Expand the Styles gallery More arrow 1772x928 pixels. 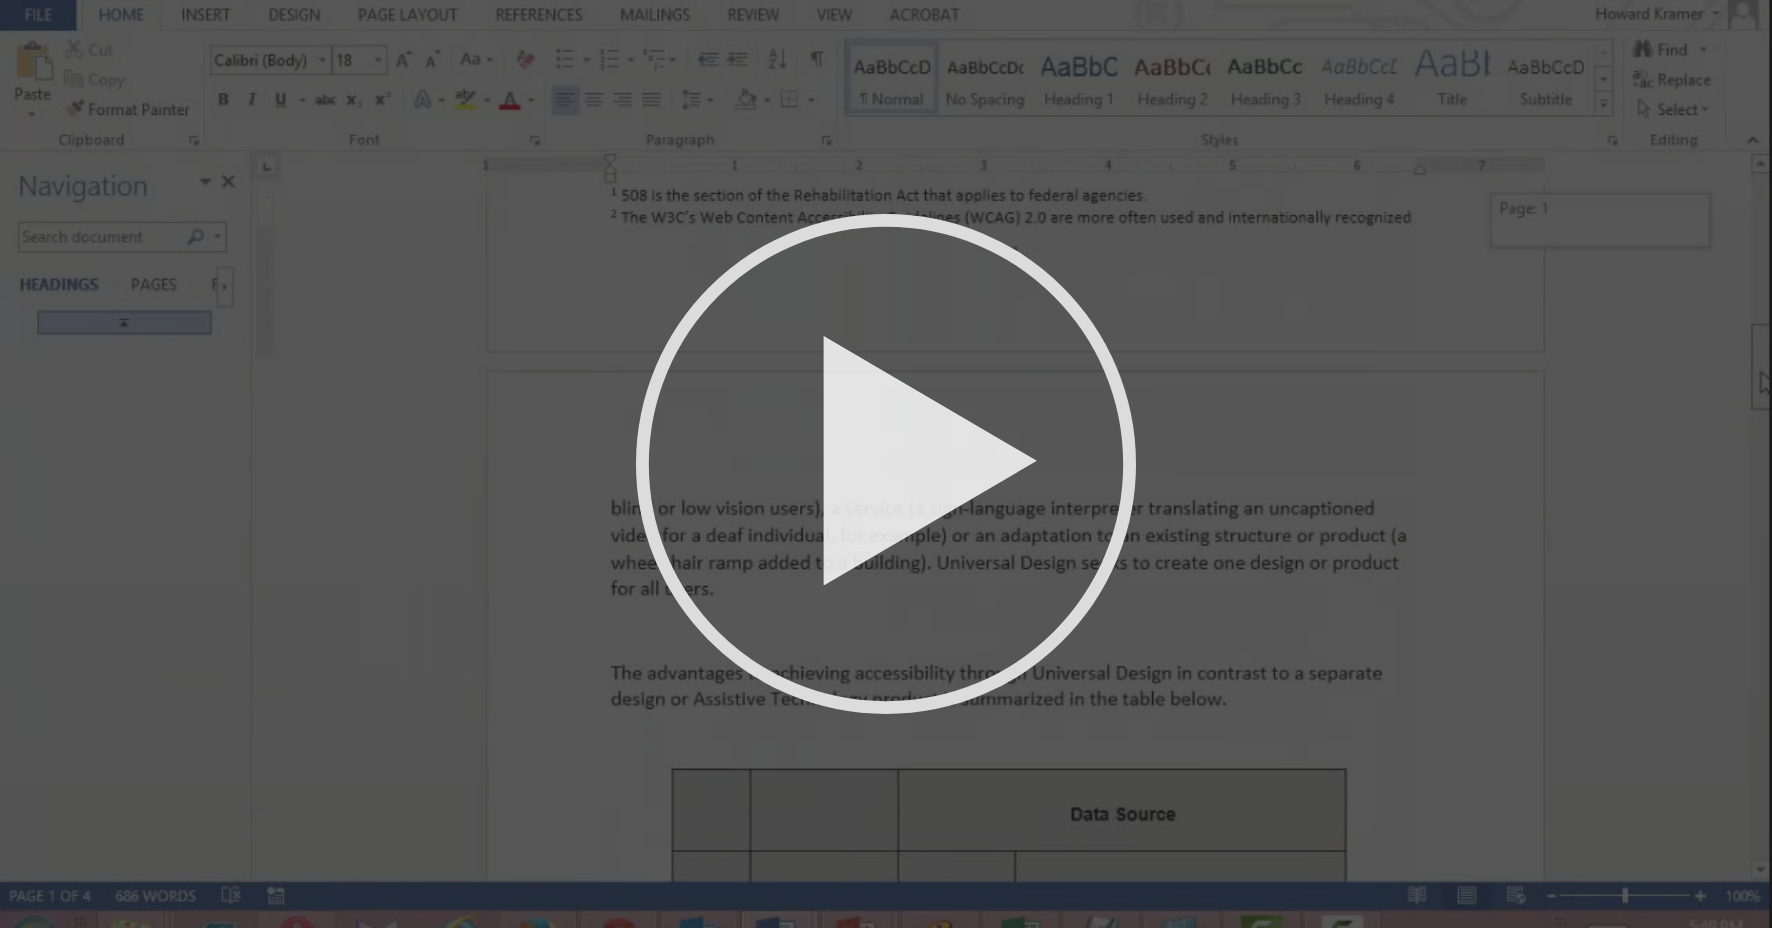1604,102
